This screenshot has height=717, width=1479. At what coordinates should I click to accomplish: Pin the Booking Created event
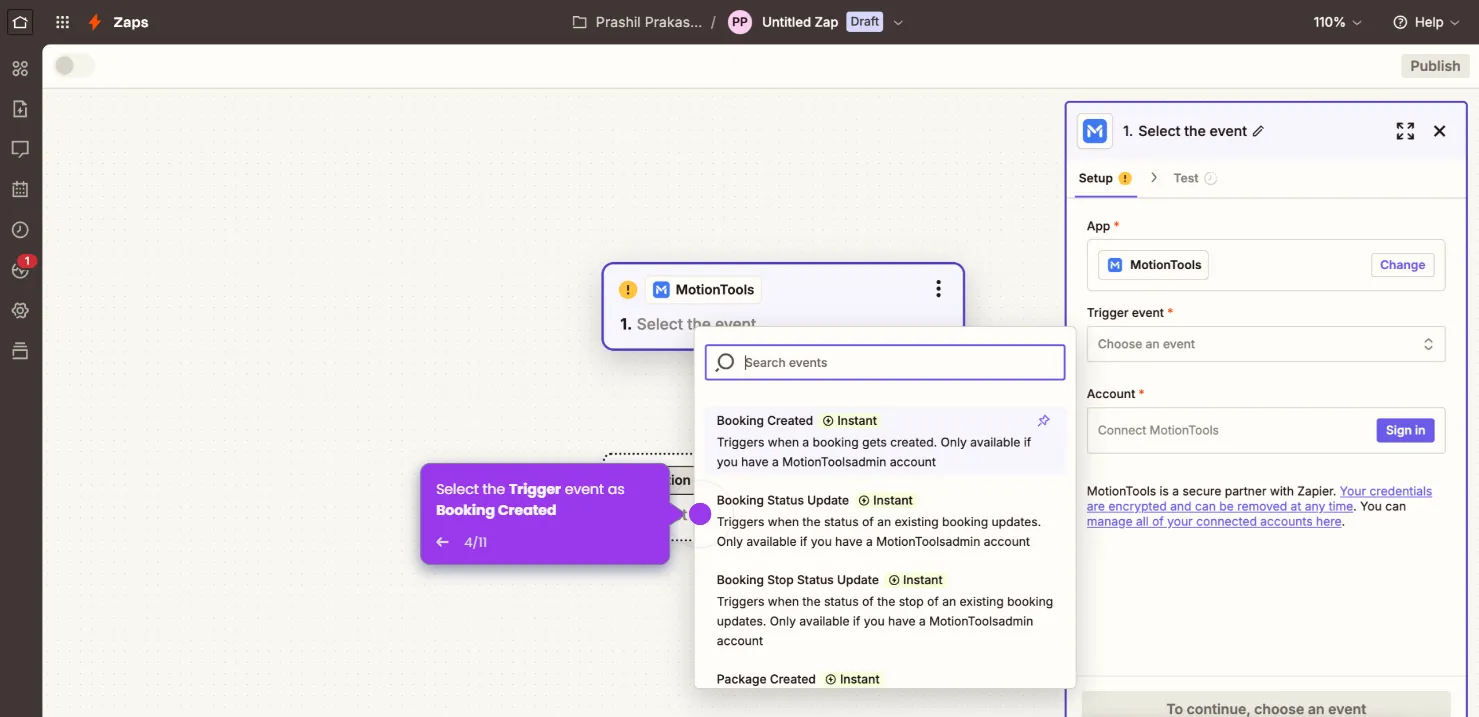(x=1043, y=420)
